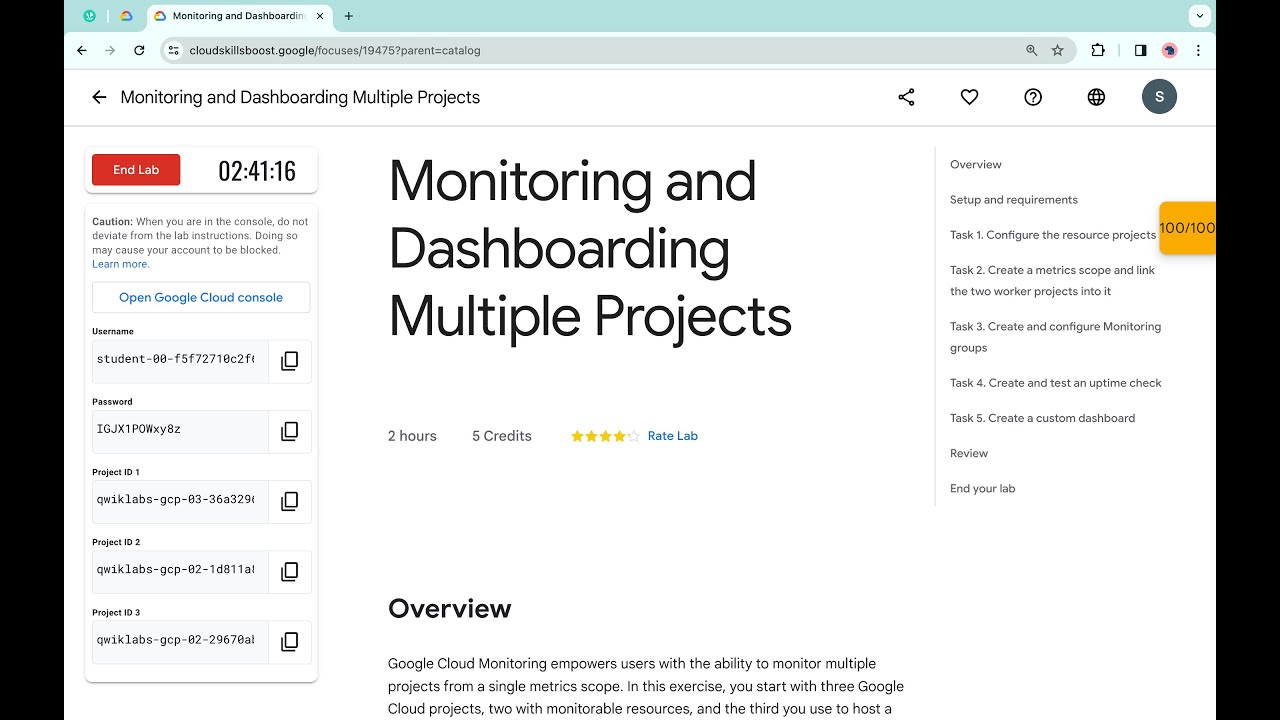Close the Monitoring and Dashboarding tab
Viewport: 1280px width, 720px height.
coord(322,16)
